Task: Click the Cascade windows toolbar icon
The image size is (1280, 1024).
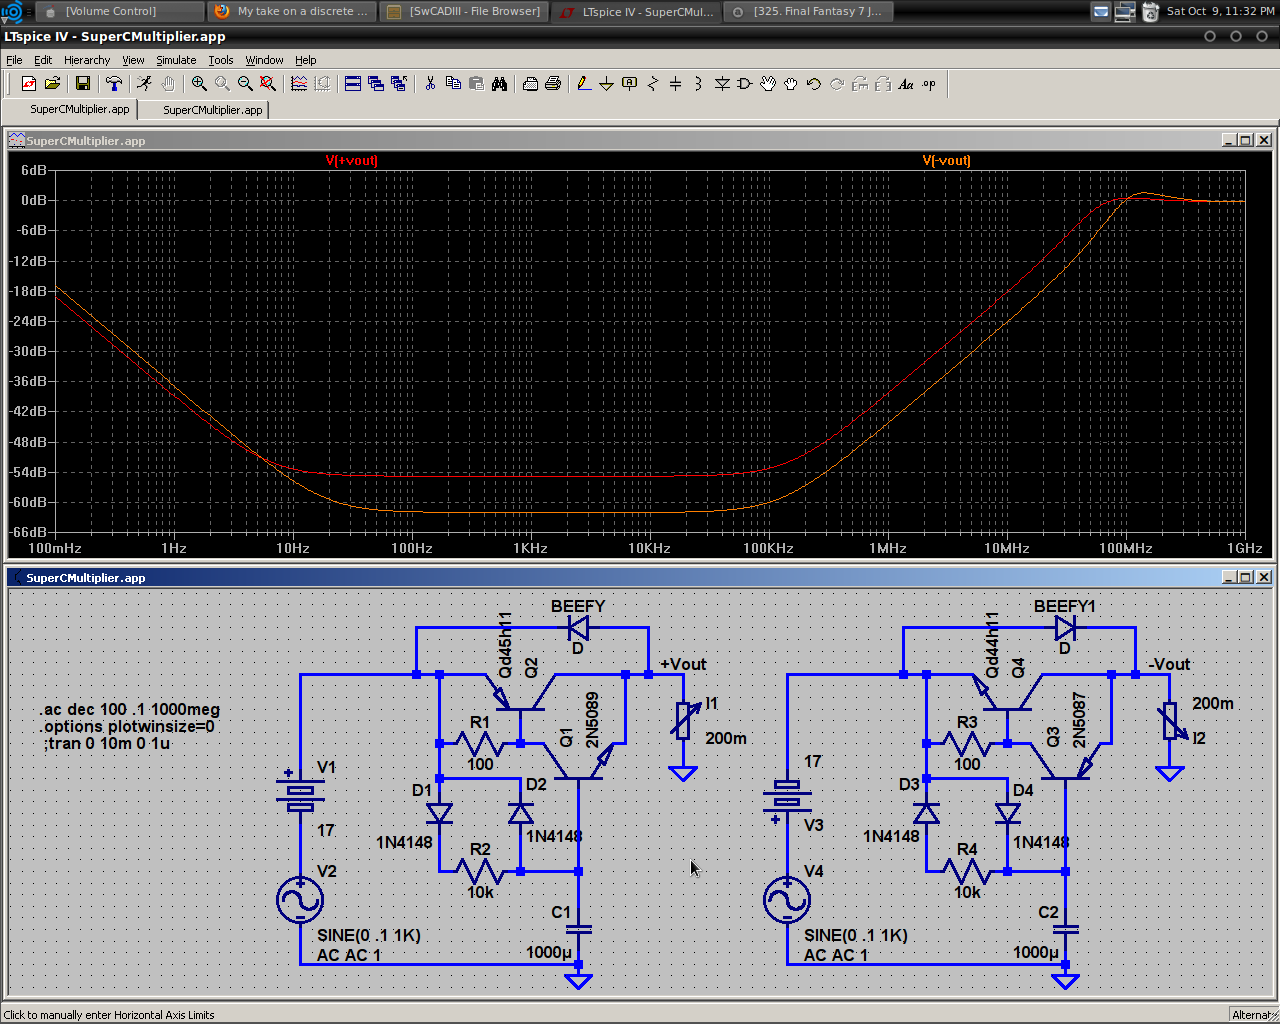Action: [x=376, y=84]
